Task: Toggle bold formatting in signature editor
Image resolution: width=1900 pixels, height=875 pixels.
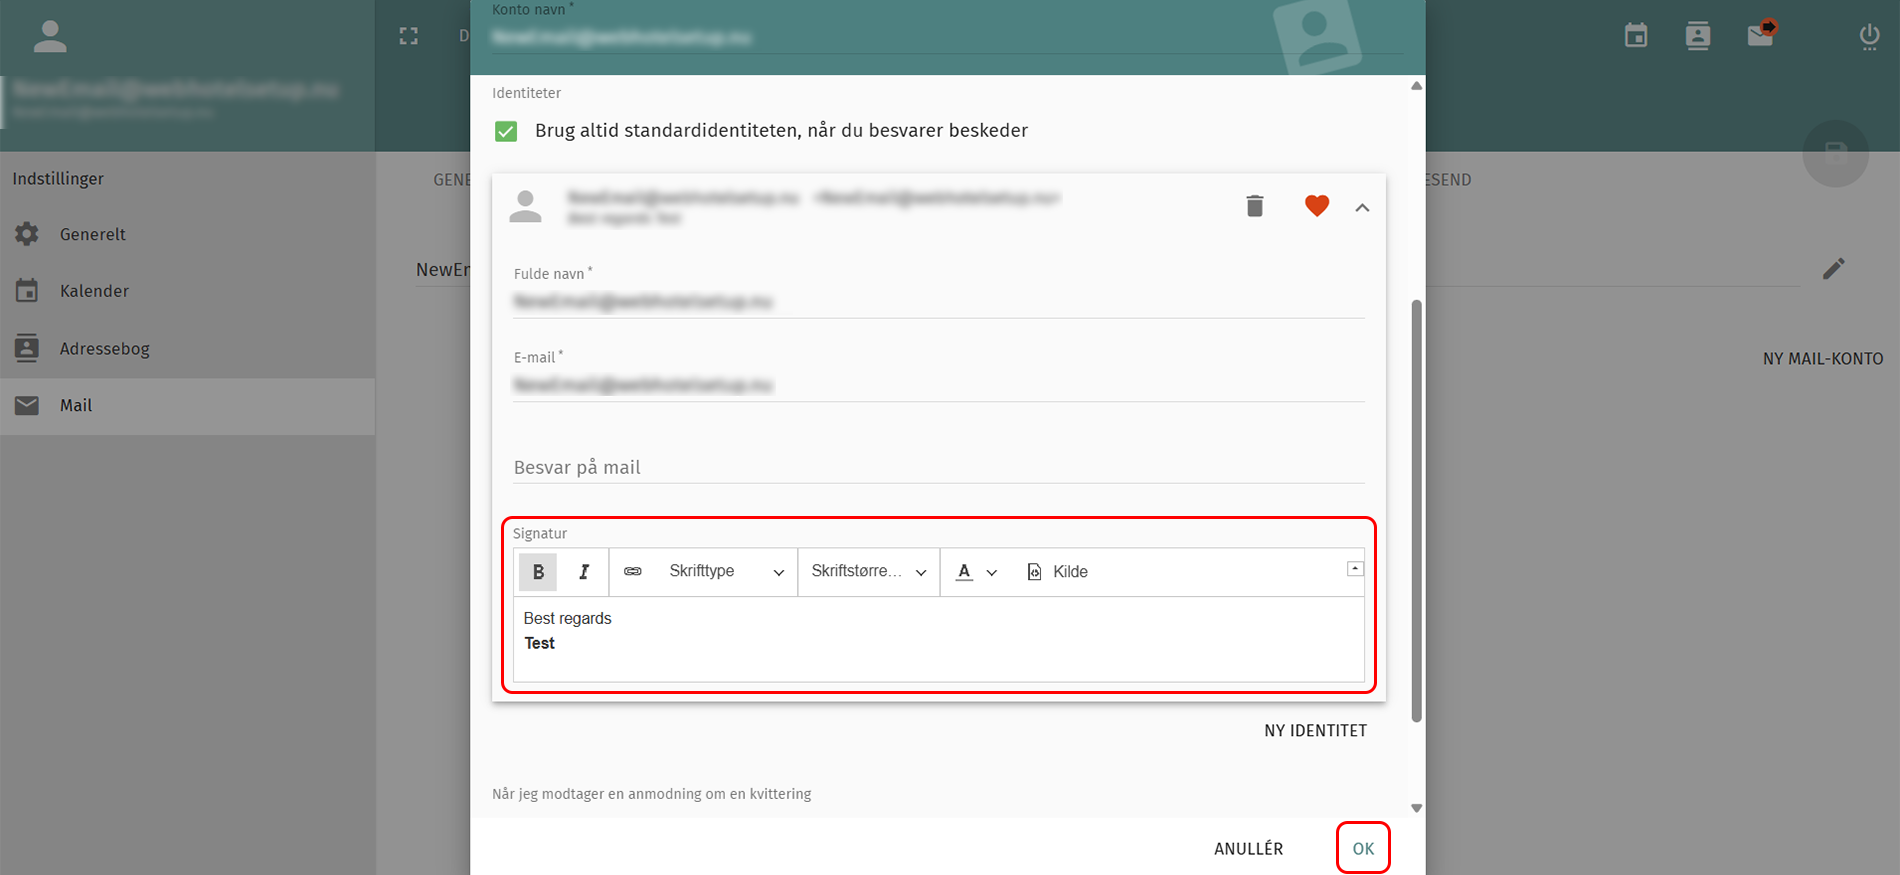Action: pyautogui.click(x=538, y=572)
